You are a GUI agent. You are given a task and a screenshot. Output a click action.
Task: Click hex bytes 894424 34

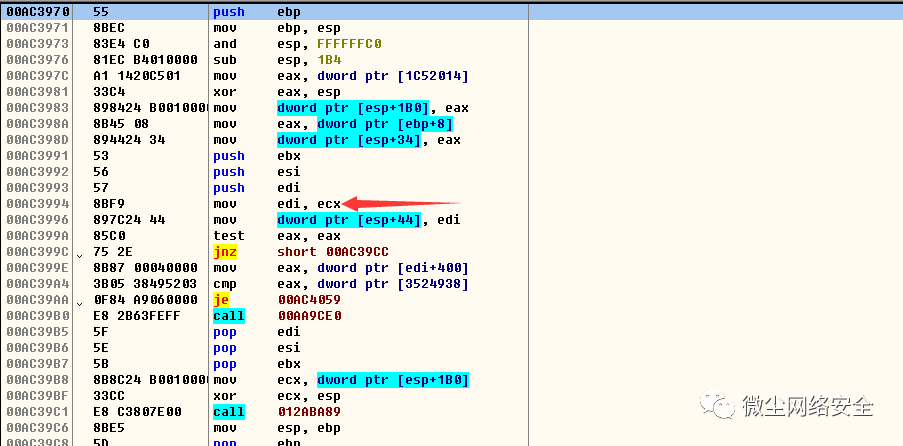tap(129, 140)
